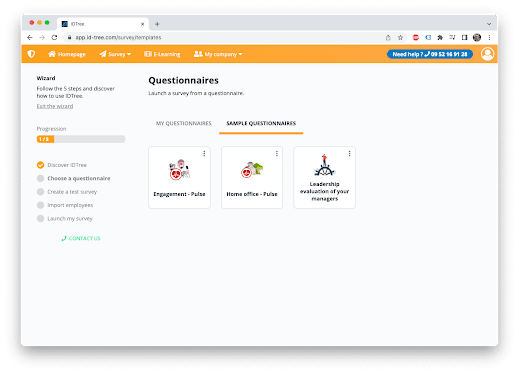Open options menu on Home office - Pulse card
Screen dimensions: 519x374
click(277, 153)
